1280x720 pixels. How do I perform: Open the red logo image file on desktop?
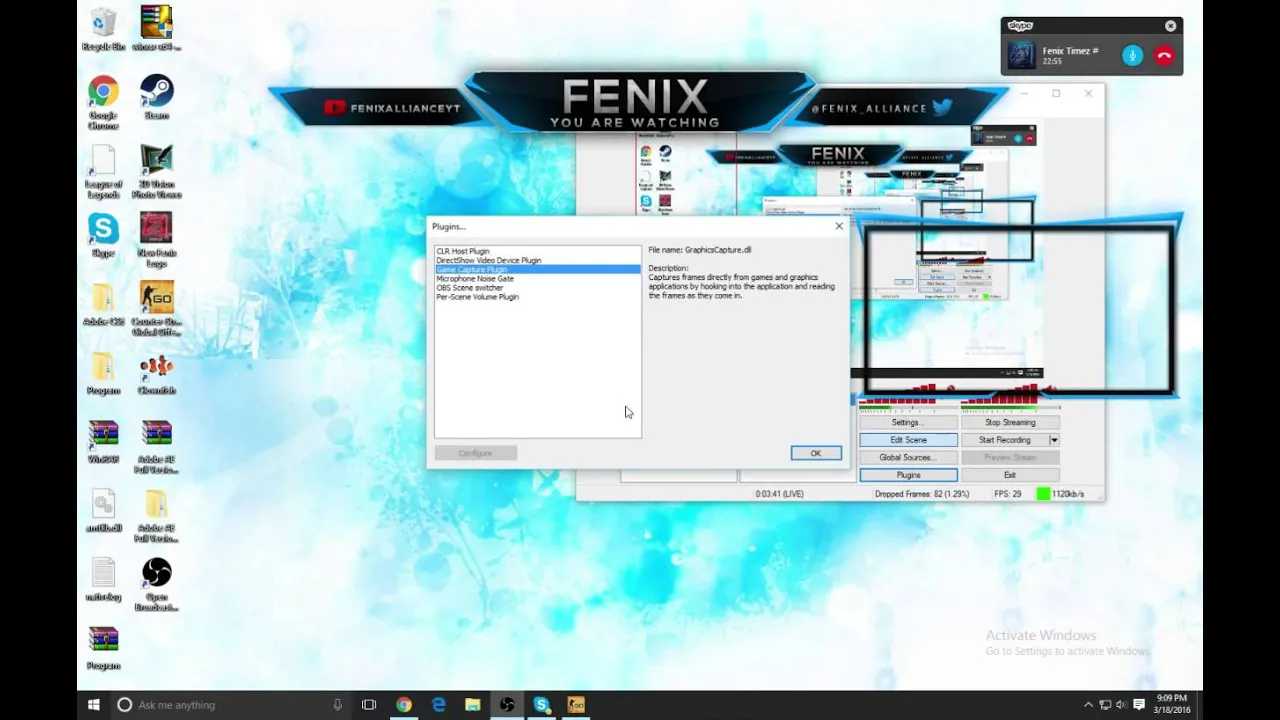(x=157, y=239)
